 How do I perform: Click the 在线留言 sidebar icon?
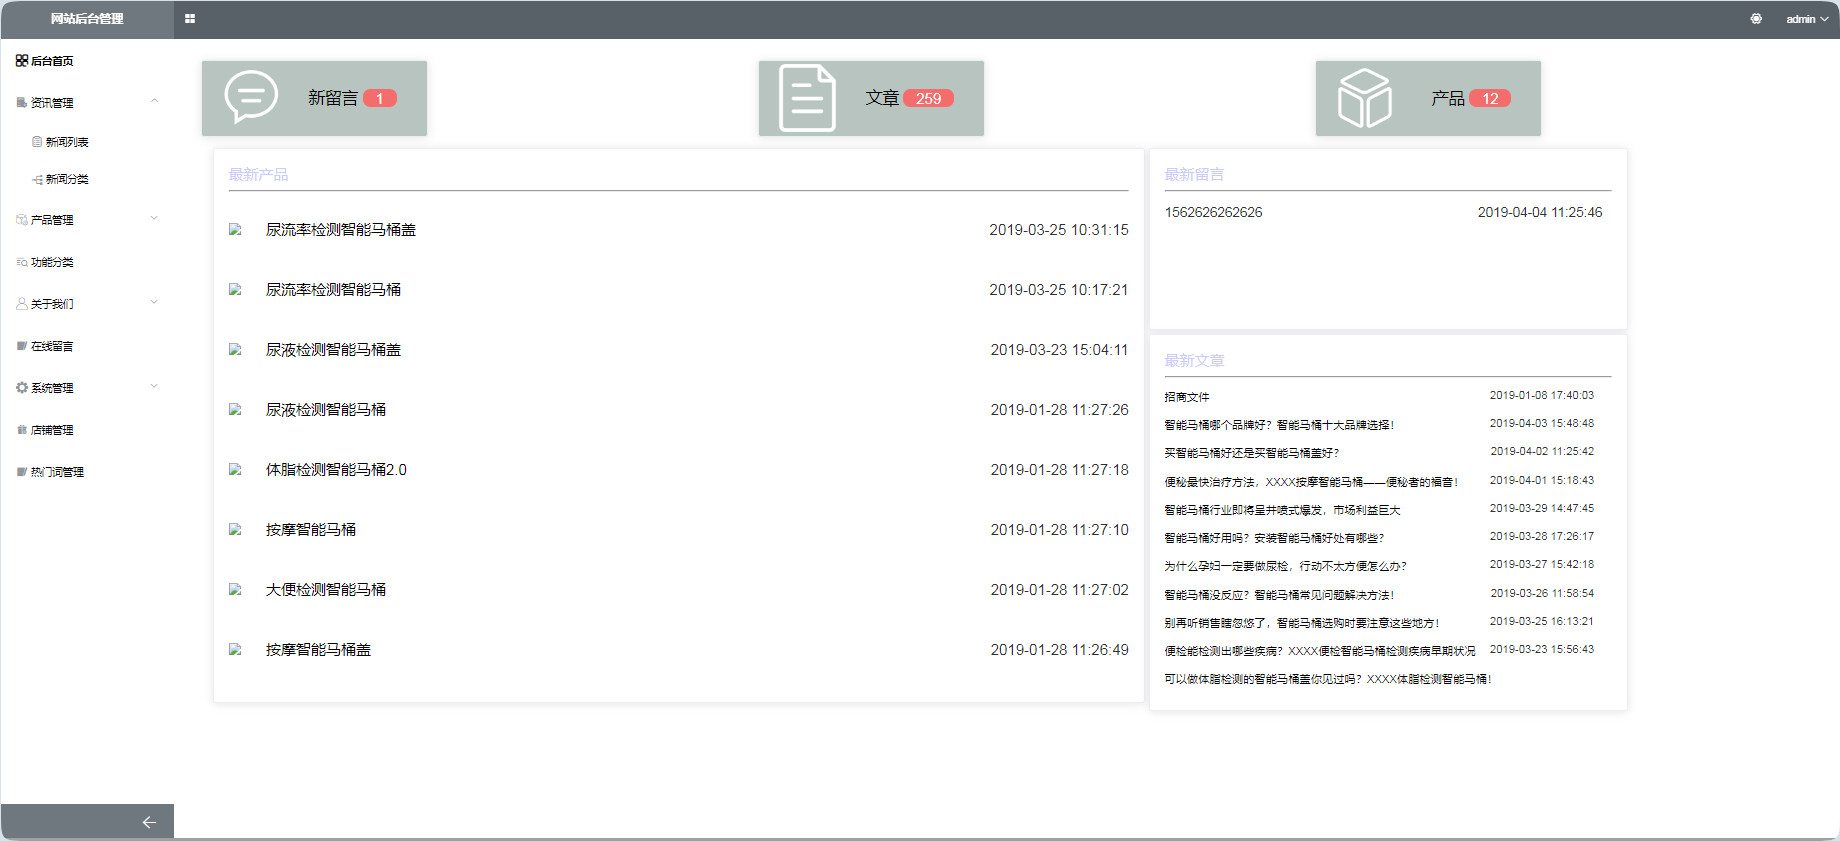[x=22, y=346]
